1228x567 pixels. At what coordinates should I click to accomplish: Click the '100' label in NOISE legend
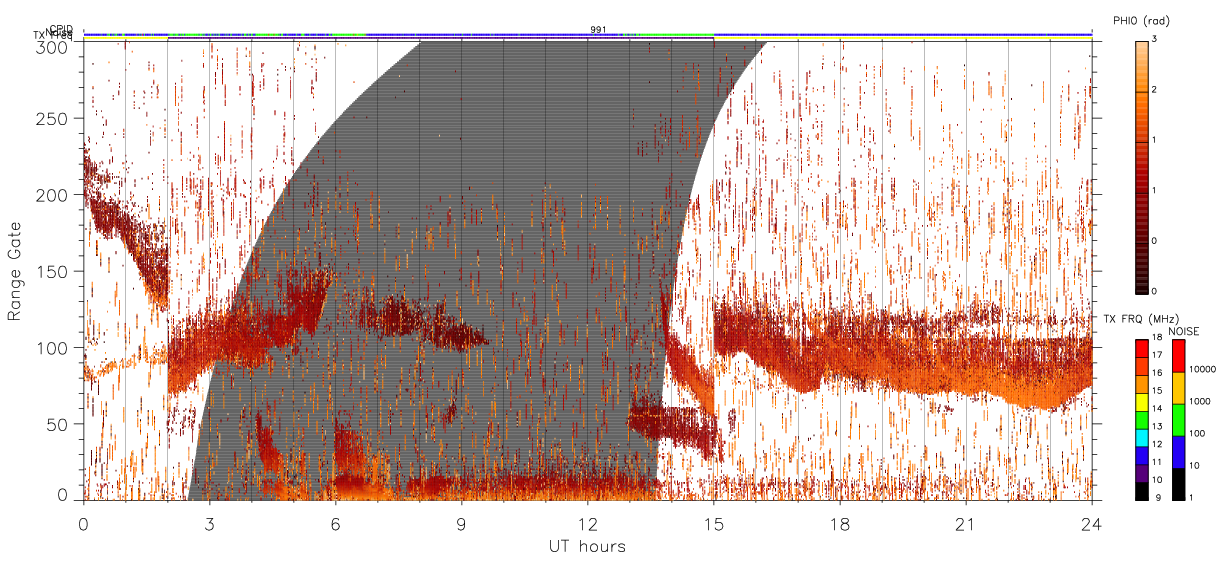pos(1197,433)
